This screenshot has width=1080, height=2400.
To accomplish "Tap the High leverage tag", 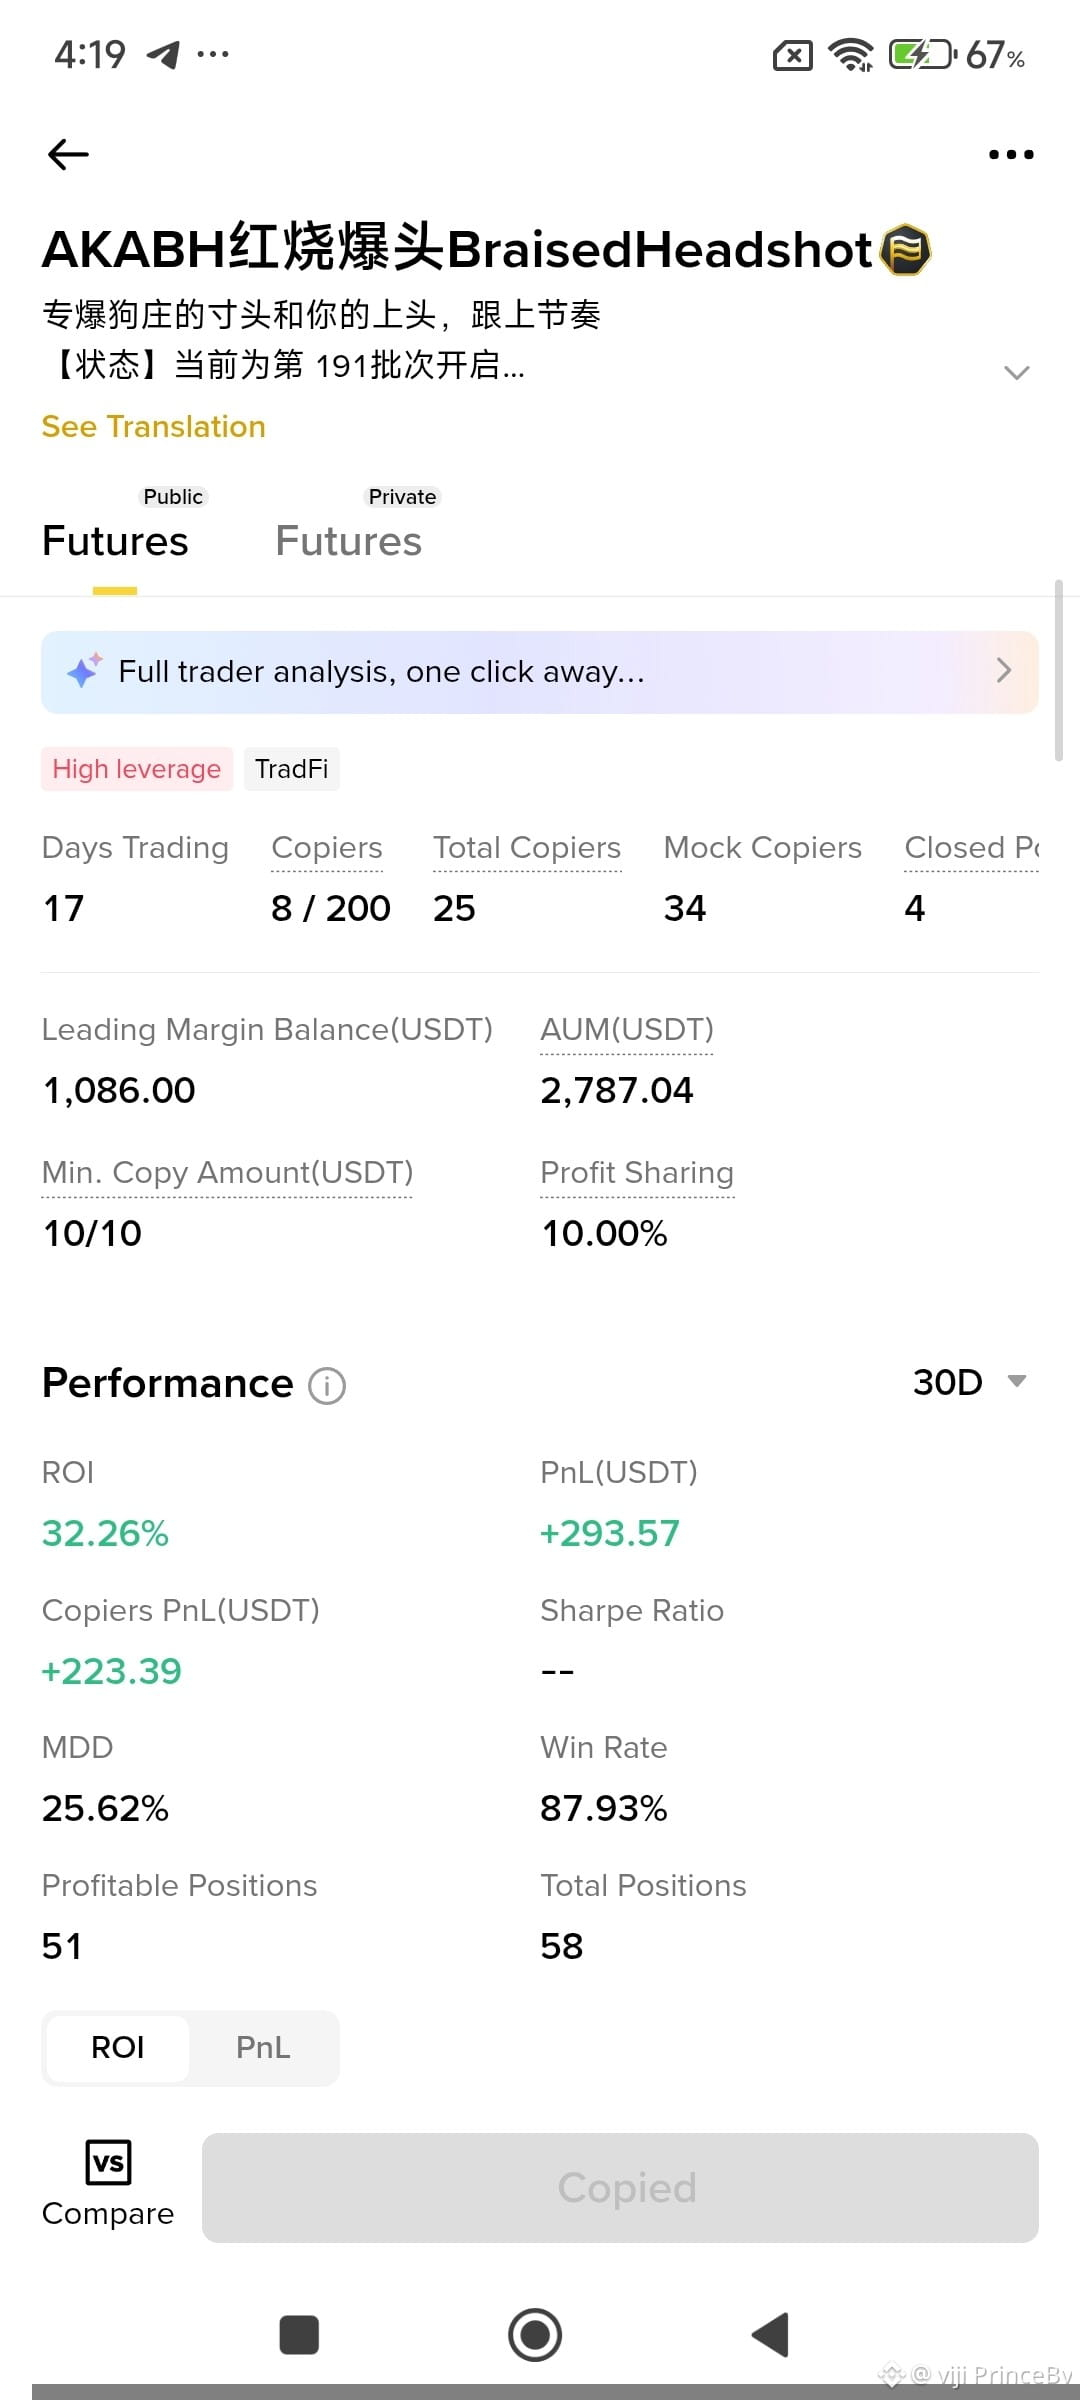I will click(137, 769).
